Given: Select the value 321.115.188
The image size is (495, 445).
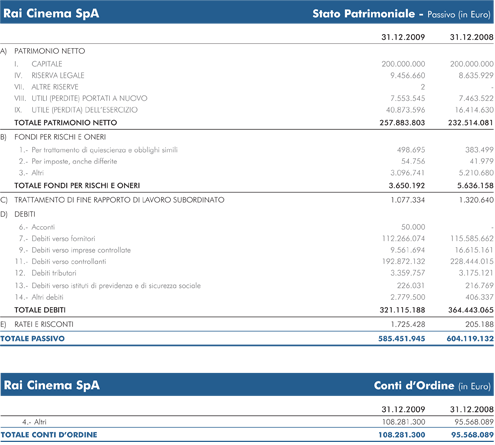Looking at the screenshot, I should coord(402,310).
